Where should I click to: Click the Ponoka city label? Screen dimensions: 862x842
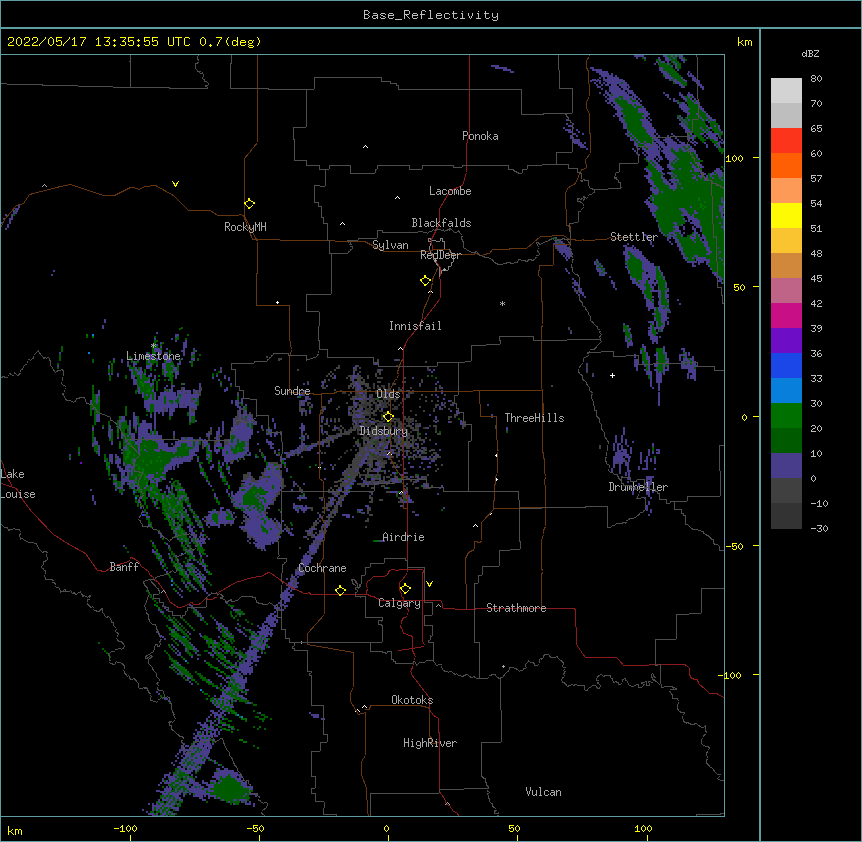click(480, 136)
